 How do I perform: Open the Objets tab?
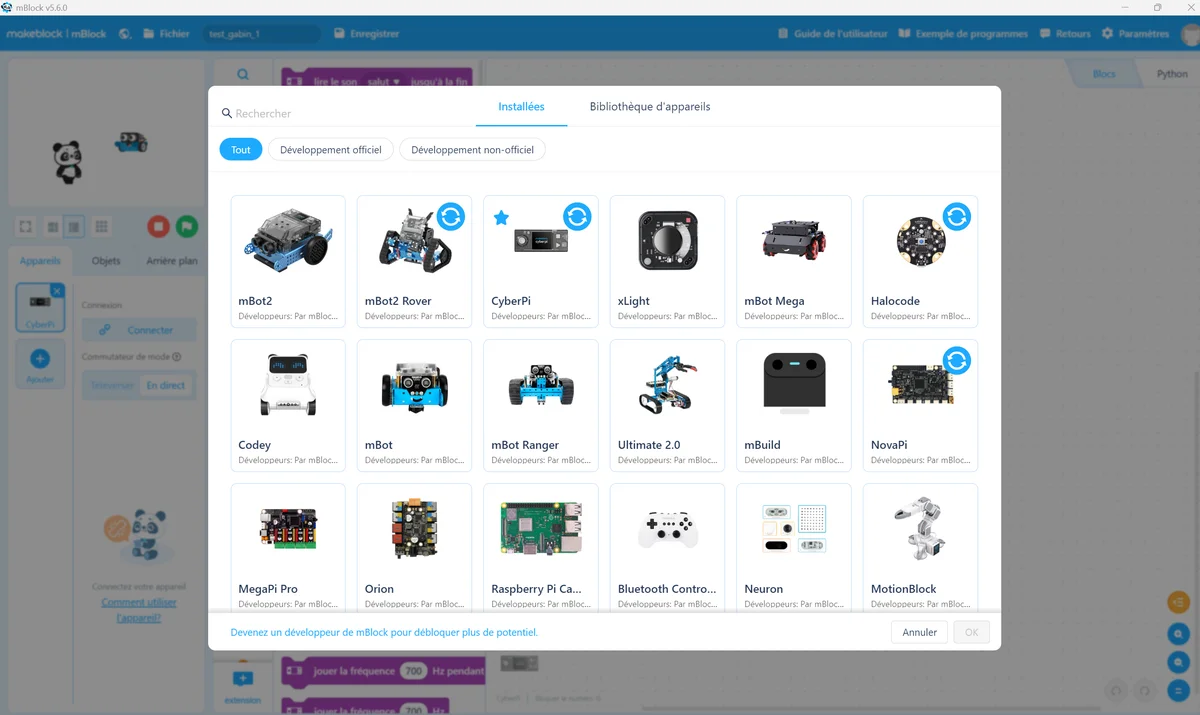106,261
